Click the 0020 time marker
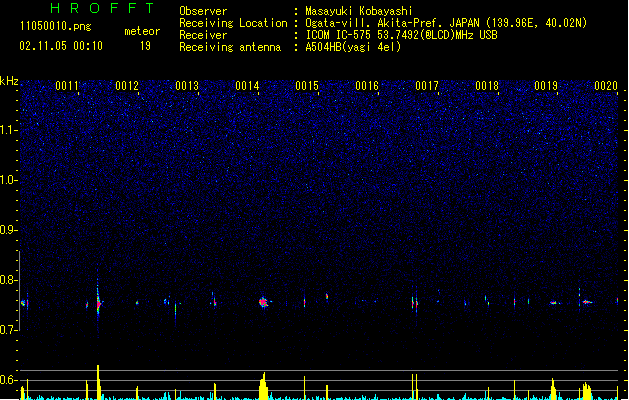 (606, 86)
